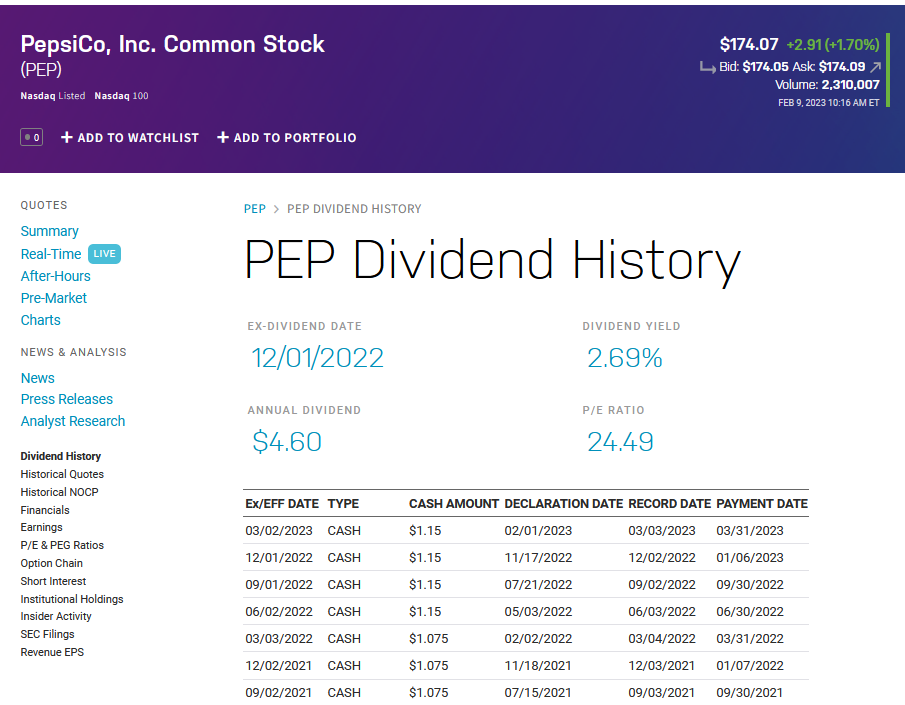This screenshot has width=905, height=705.
Task: Open Press Releases in sidebar
Action: pos(67,399)
